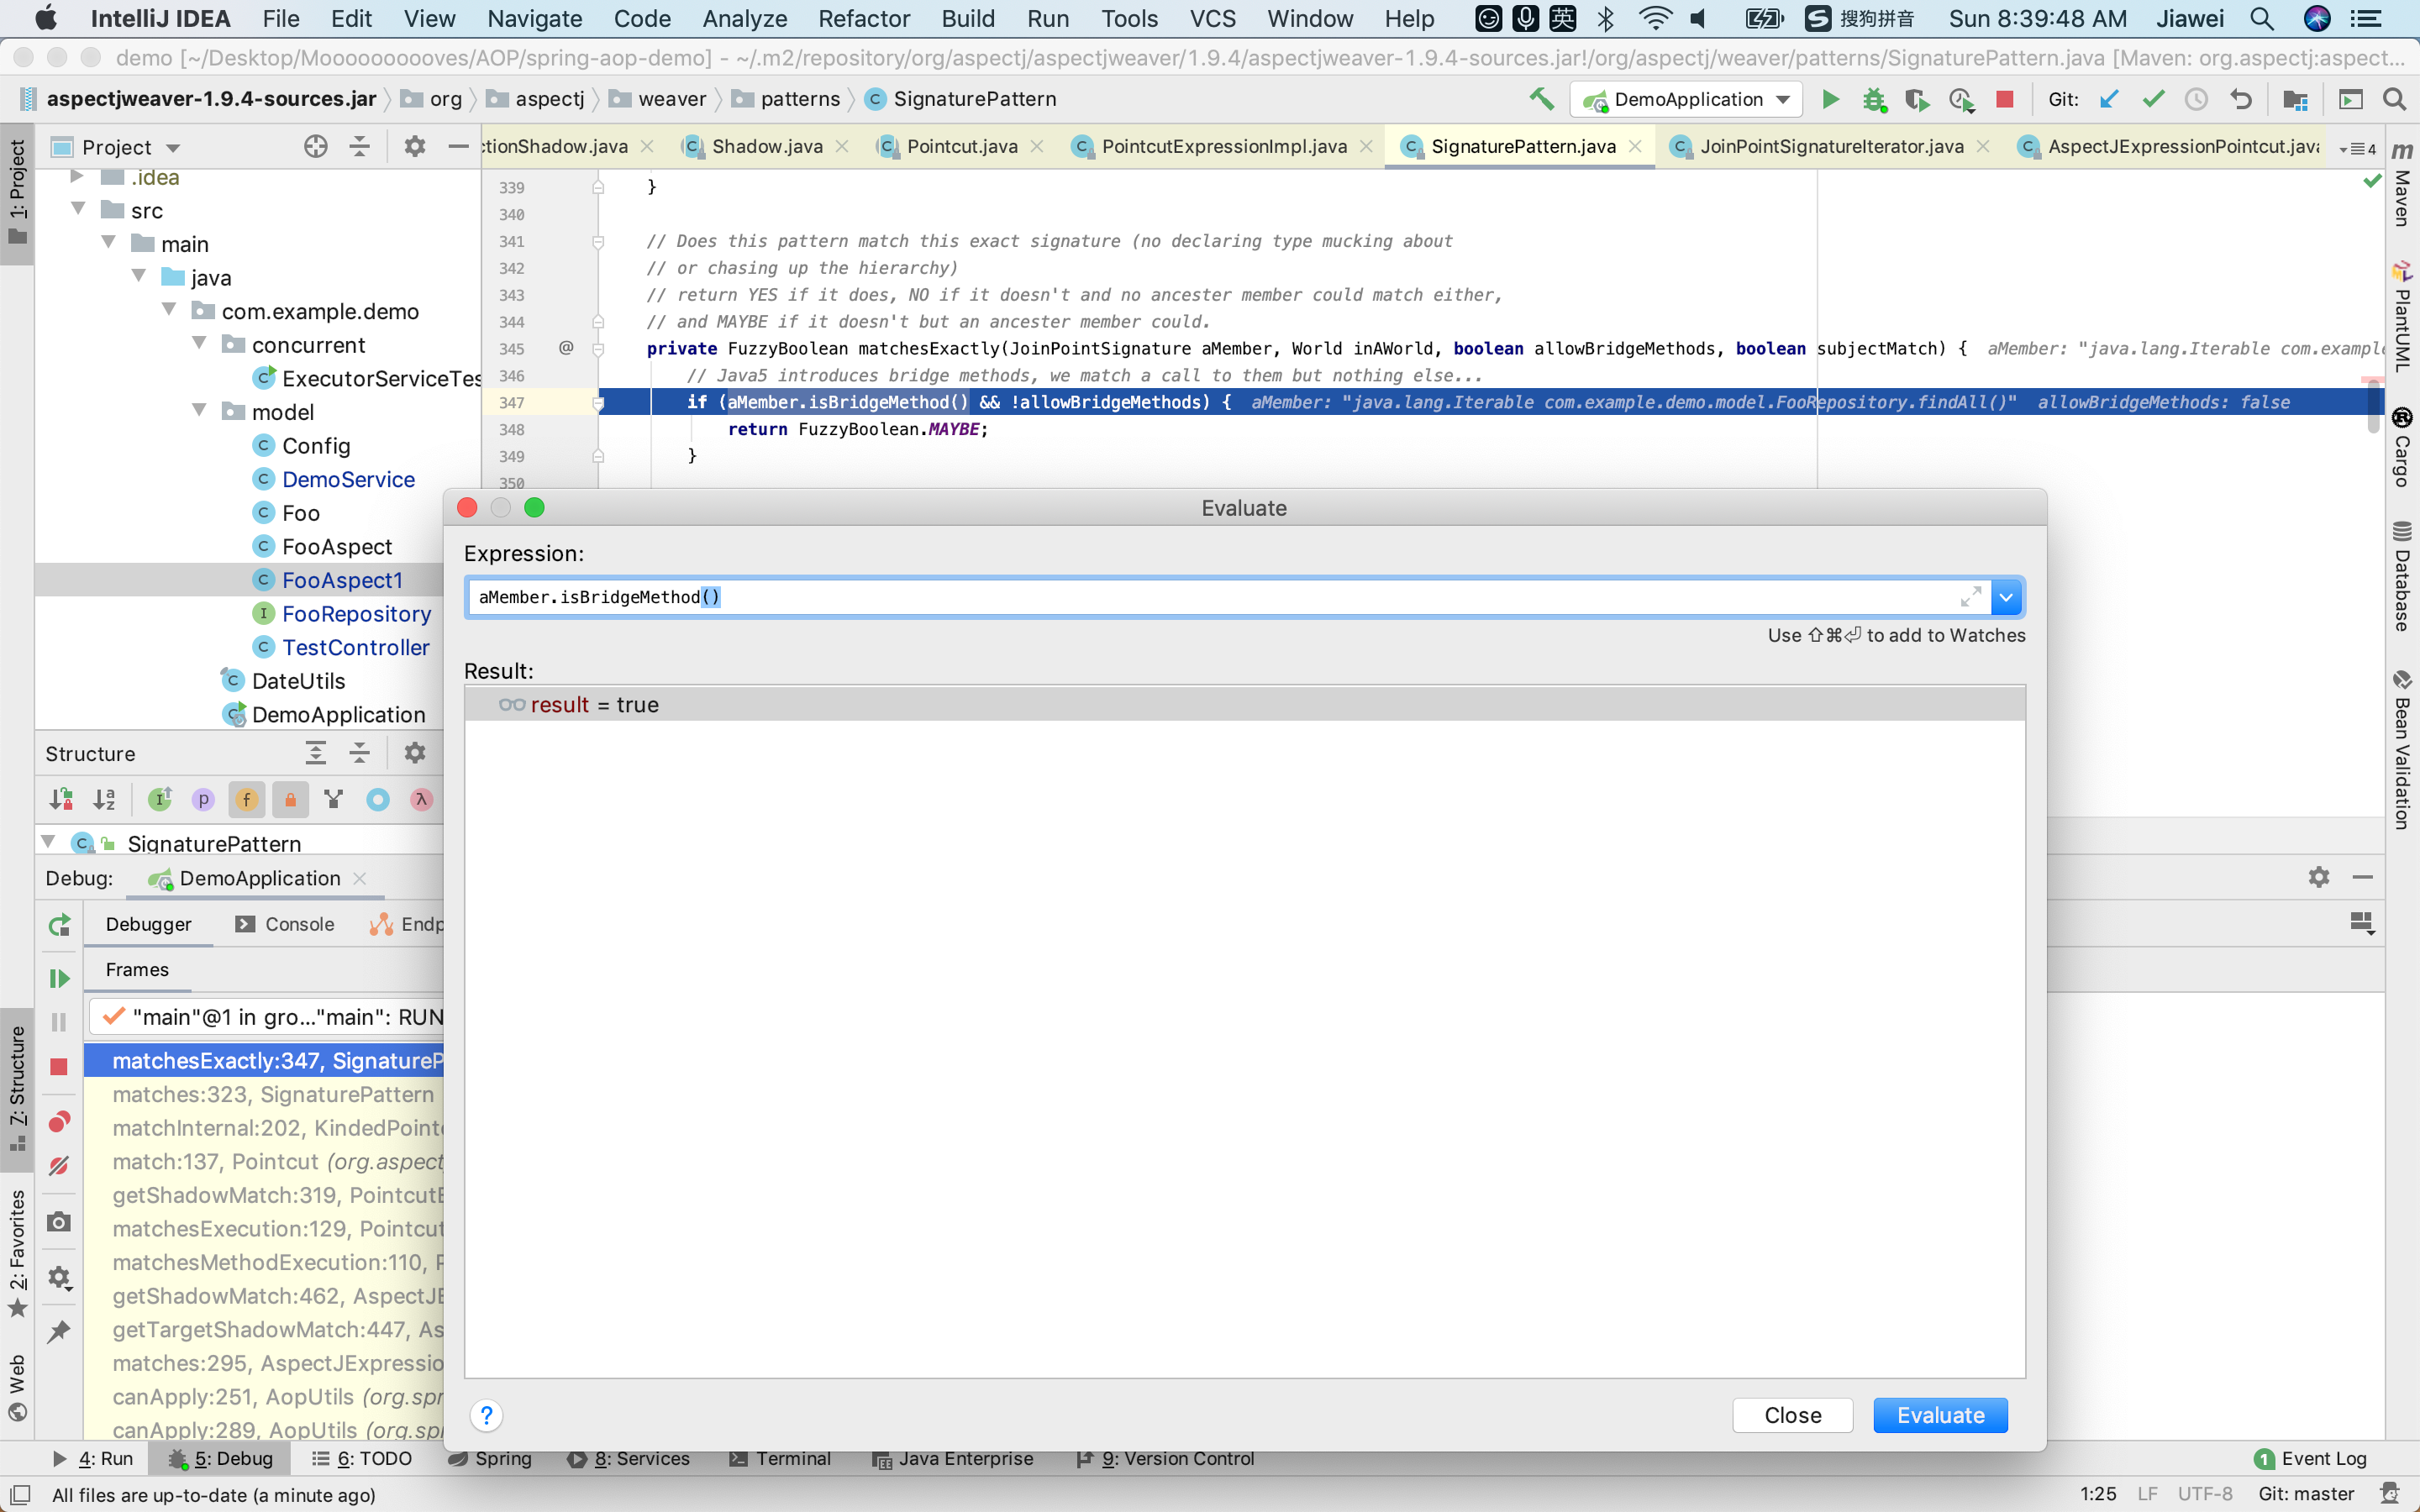This screenshot has width=2420, height=1512.
Task: Click the Evaluate button
Action: (x=1940, y=1415)
